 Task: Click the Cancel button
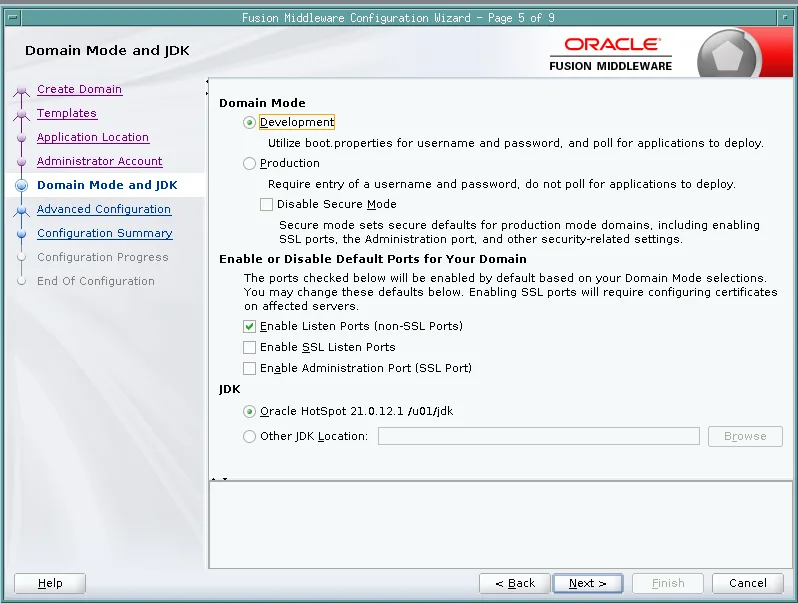pos(748,583)
